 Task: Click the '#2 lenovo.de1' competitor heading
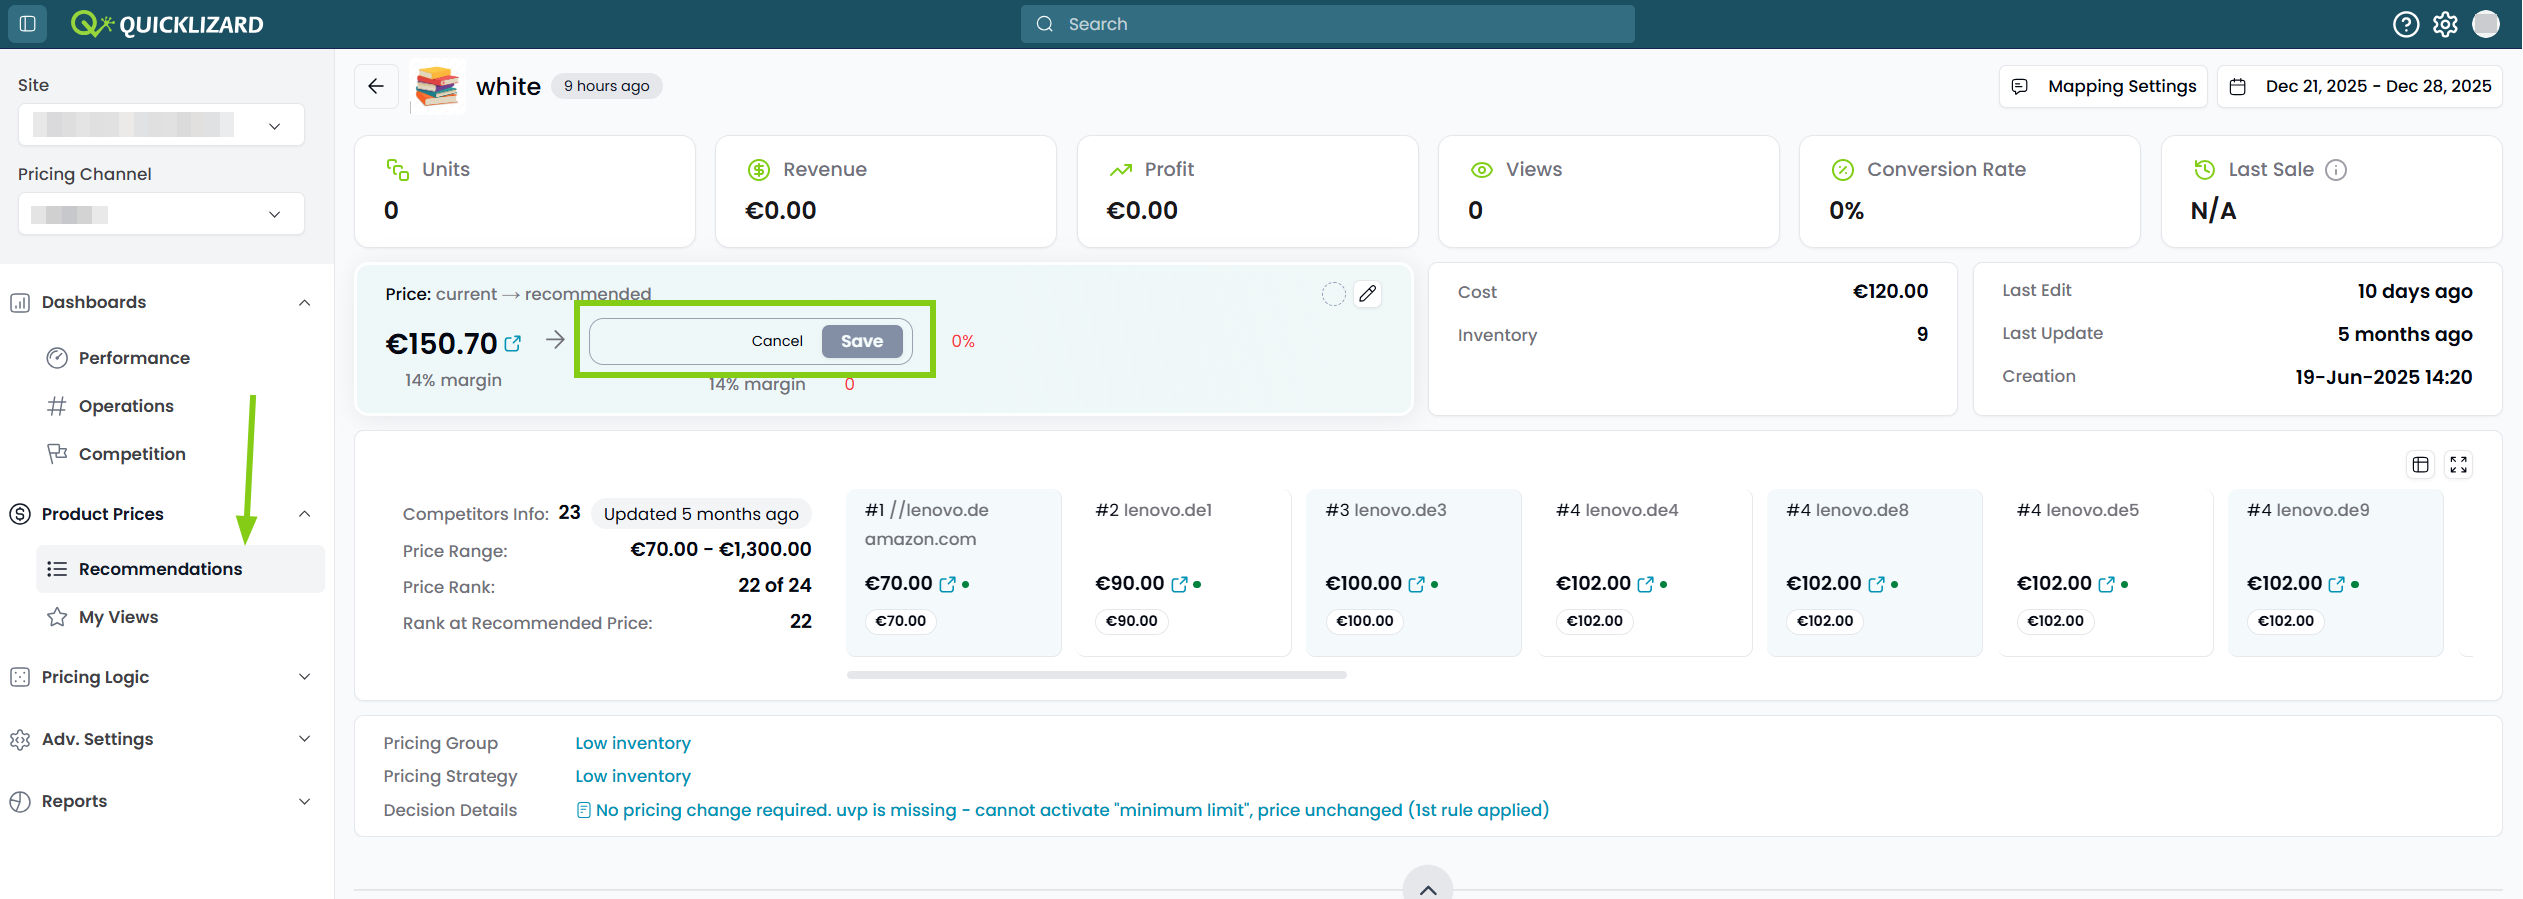click(1153, 510)
